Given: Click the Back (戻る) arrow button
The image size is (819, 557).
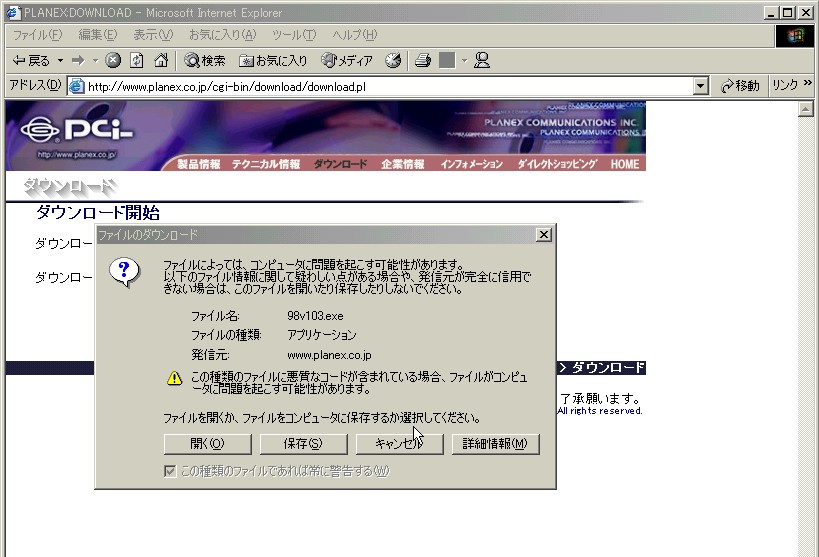Looking at the screenshot, I should click(x=31, y=61).
